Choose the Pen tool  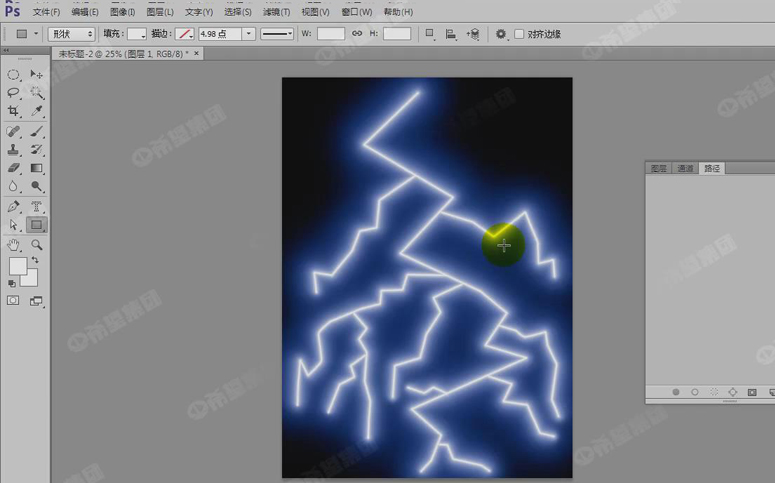click(14, 207)
